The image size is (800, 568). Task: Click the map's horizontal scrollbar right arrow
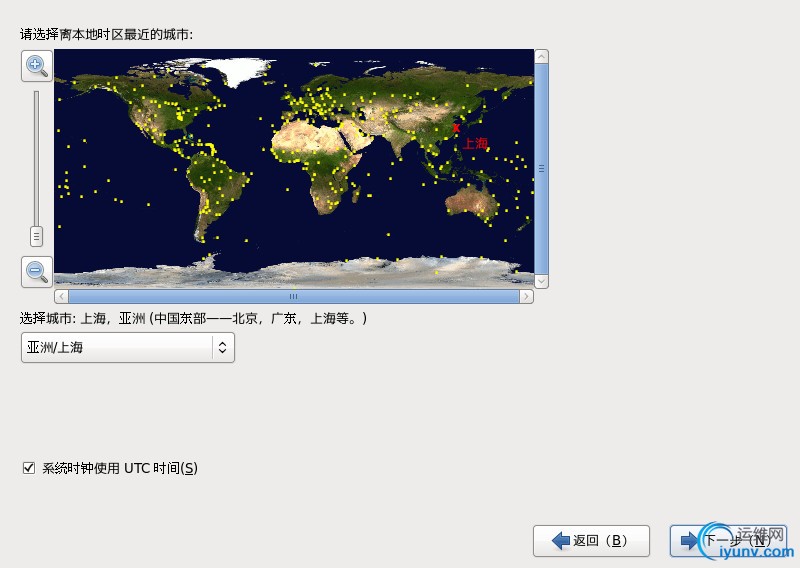pos(527,297)
